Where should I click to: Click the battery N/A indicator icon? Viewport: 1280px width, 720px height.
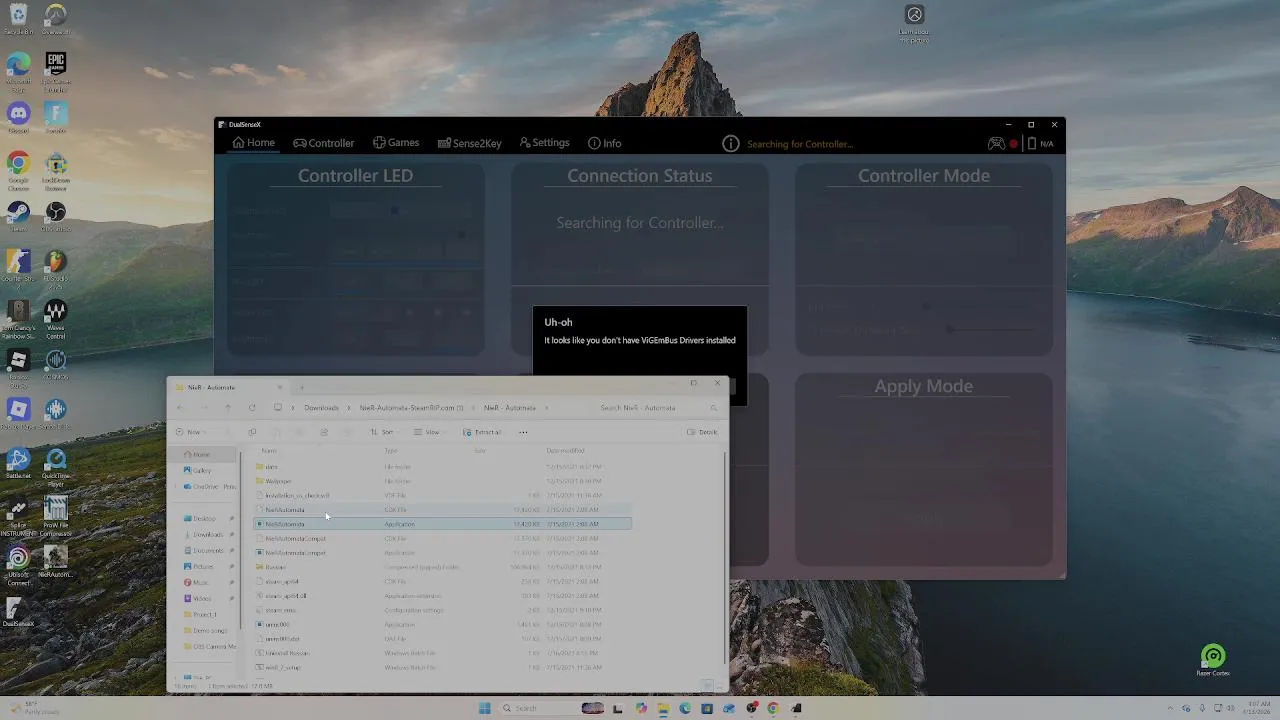pos(1032,143)
